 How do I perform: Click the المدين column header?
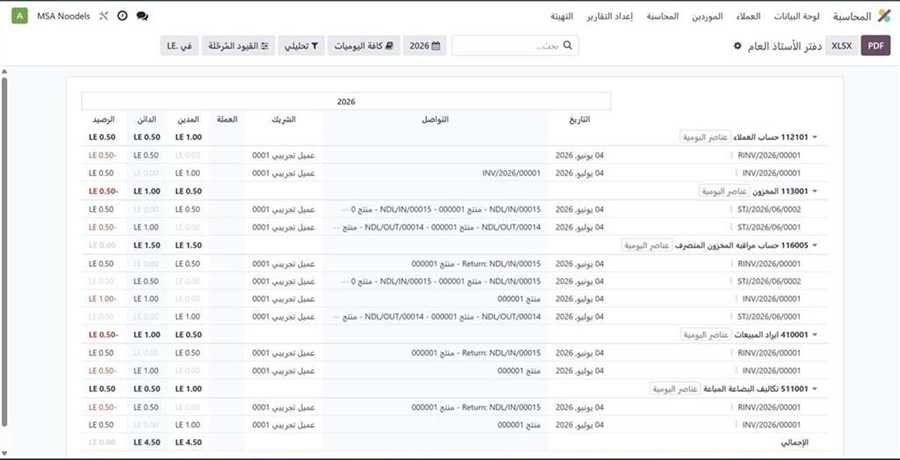point(188,119)
